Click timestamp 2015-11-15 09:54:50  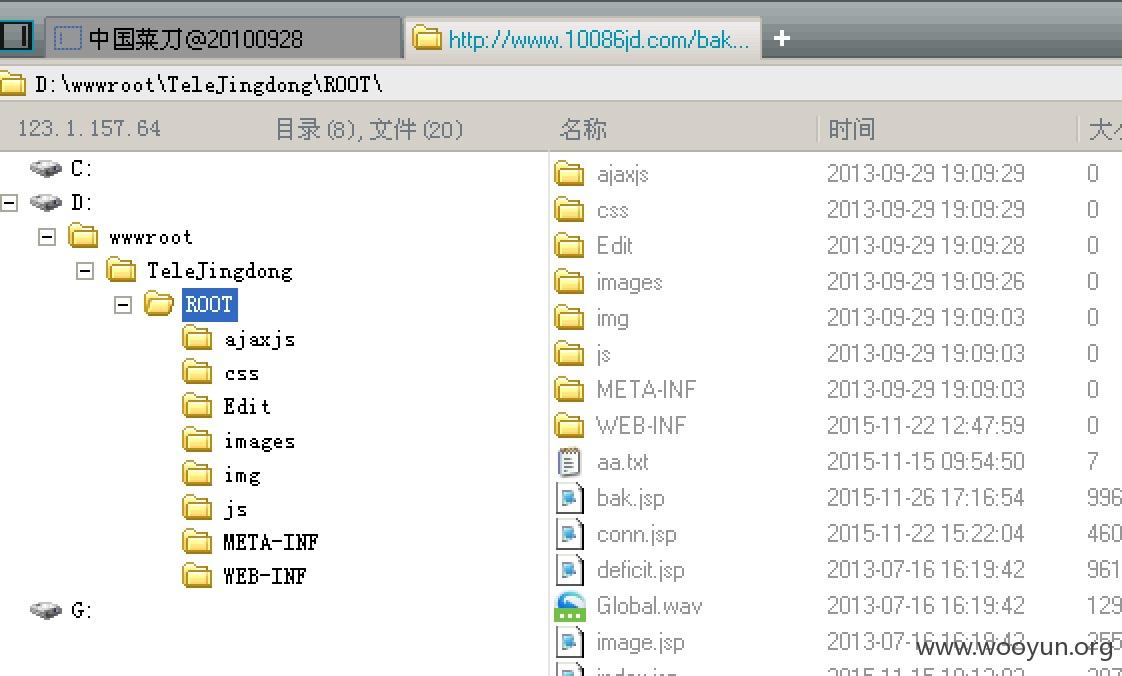(926, 462)
